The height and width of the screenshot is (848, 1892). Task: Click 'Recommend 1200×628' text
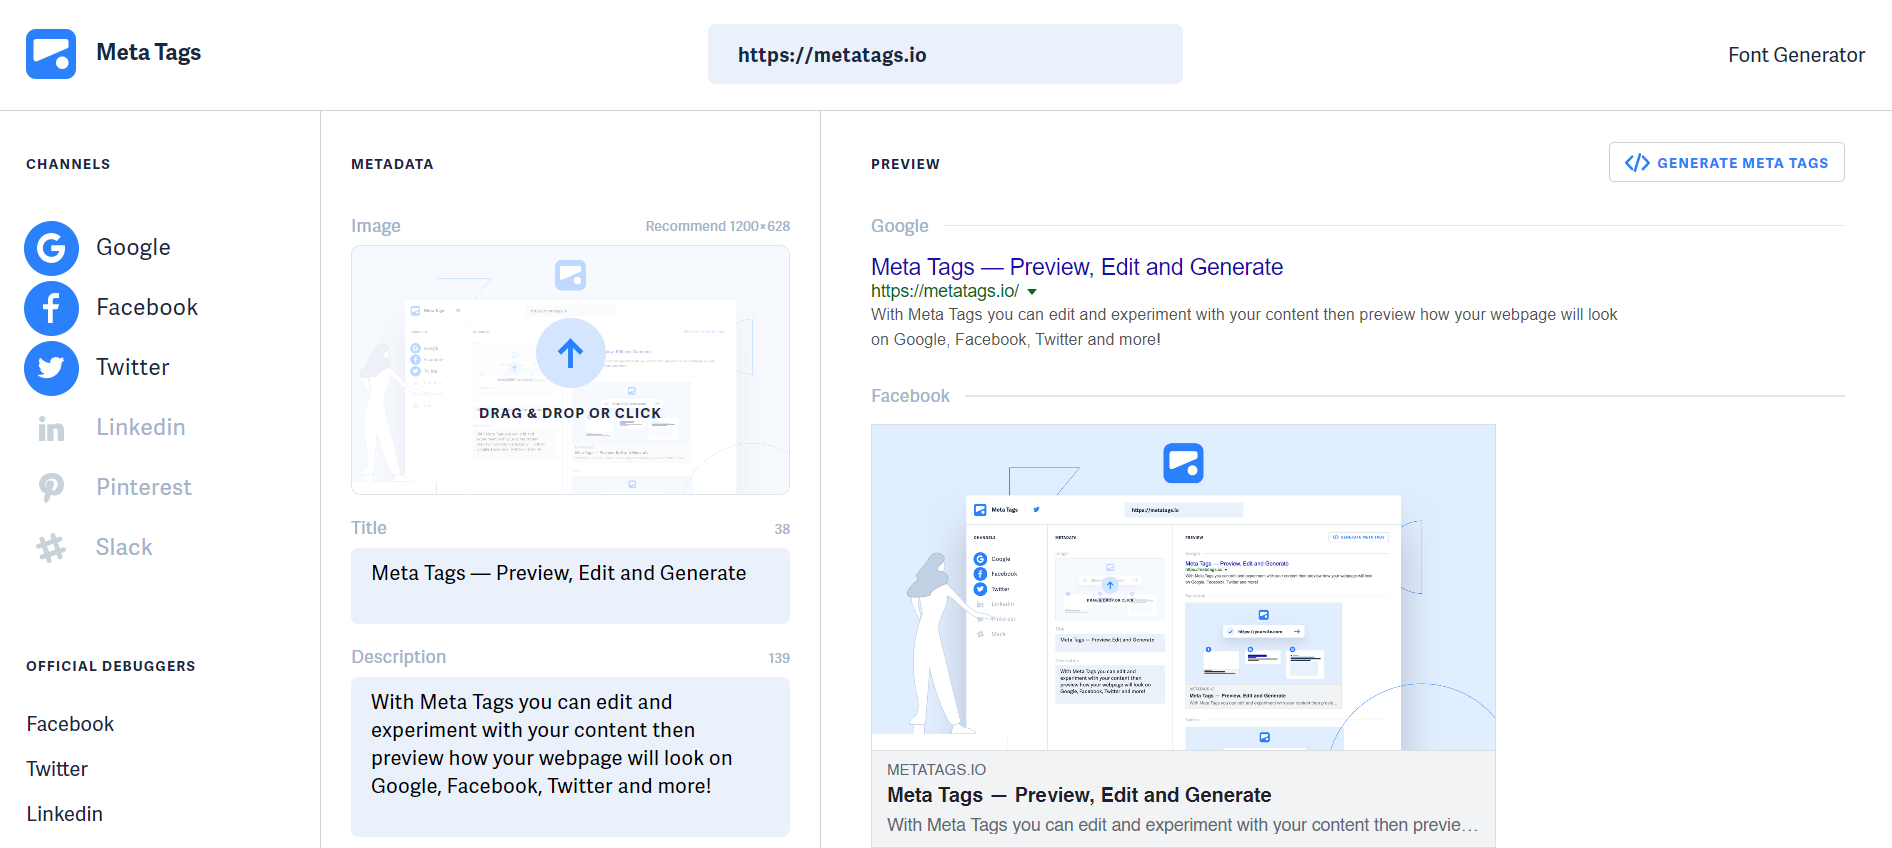click(717, 226)
